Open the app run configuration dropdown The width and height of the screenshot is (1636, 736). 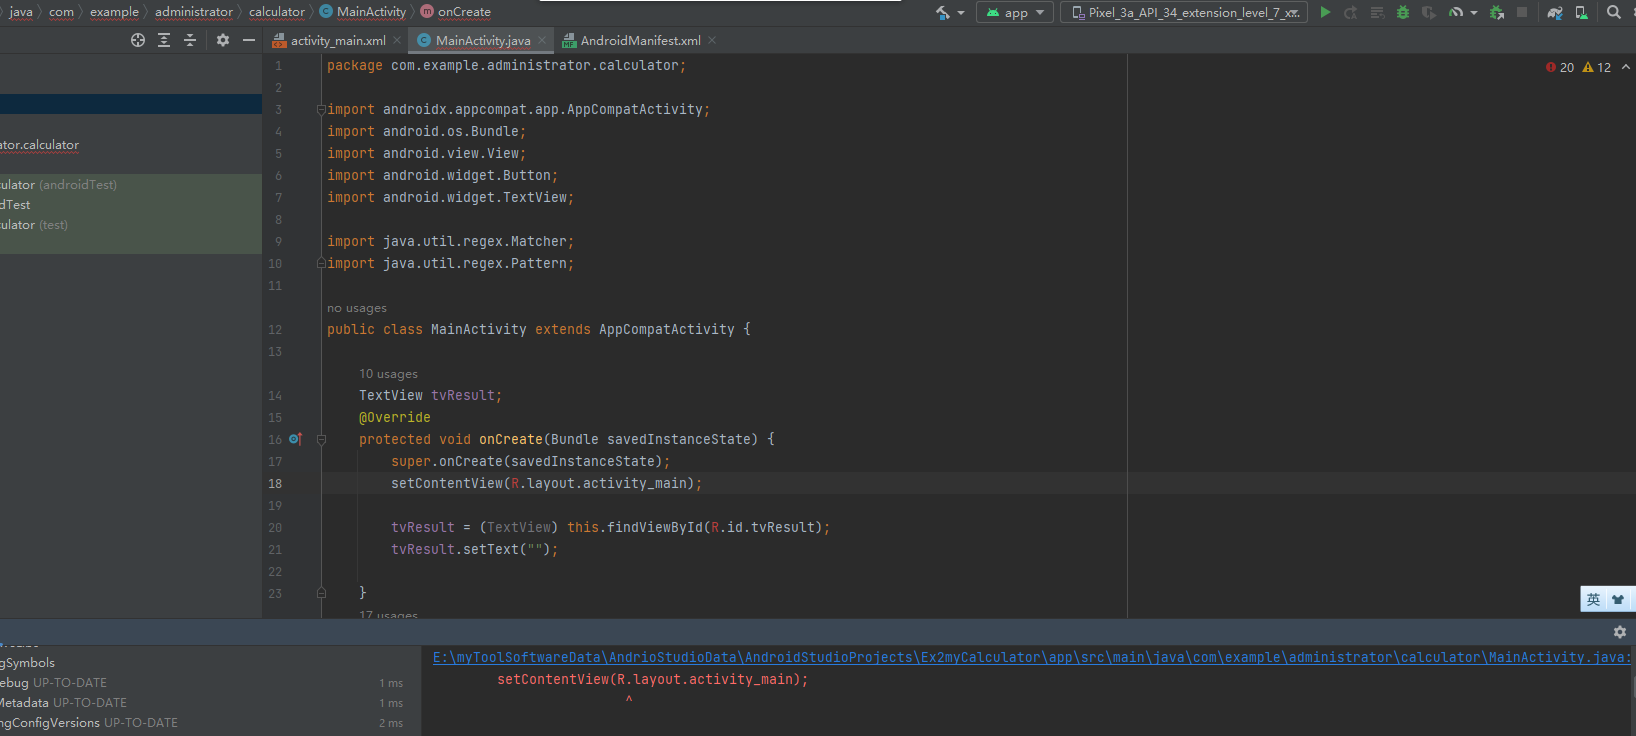point(1015,13)
